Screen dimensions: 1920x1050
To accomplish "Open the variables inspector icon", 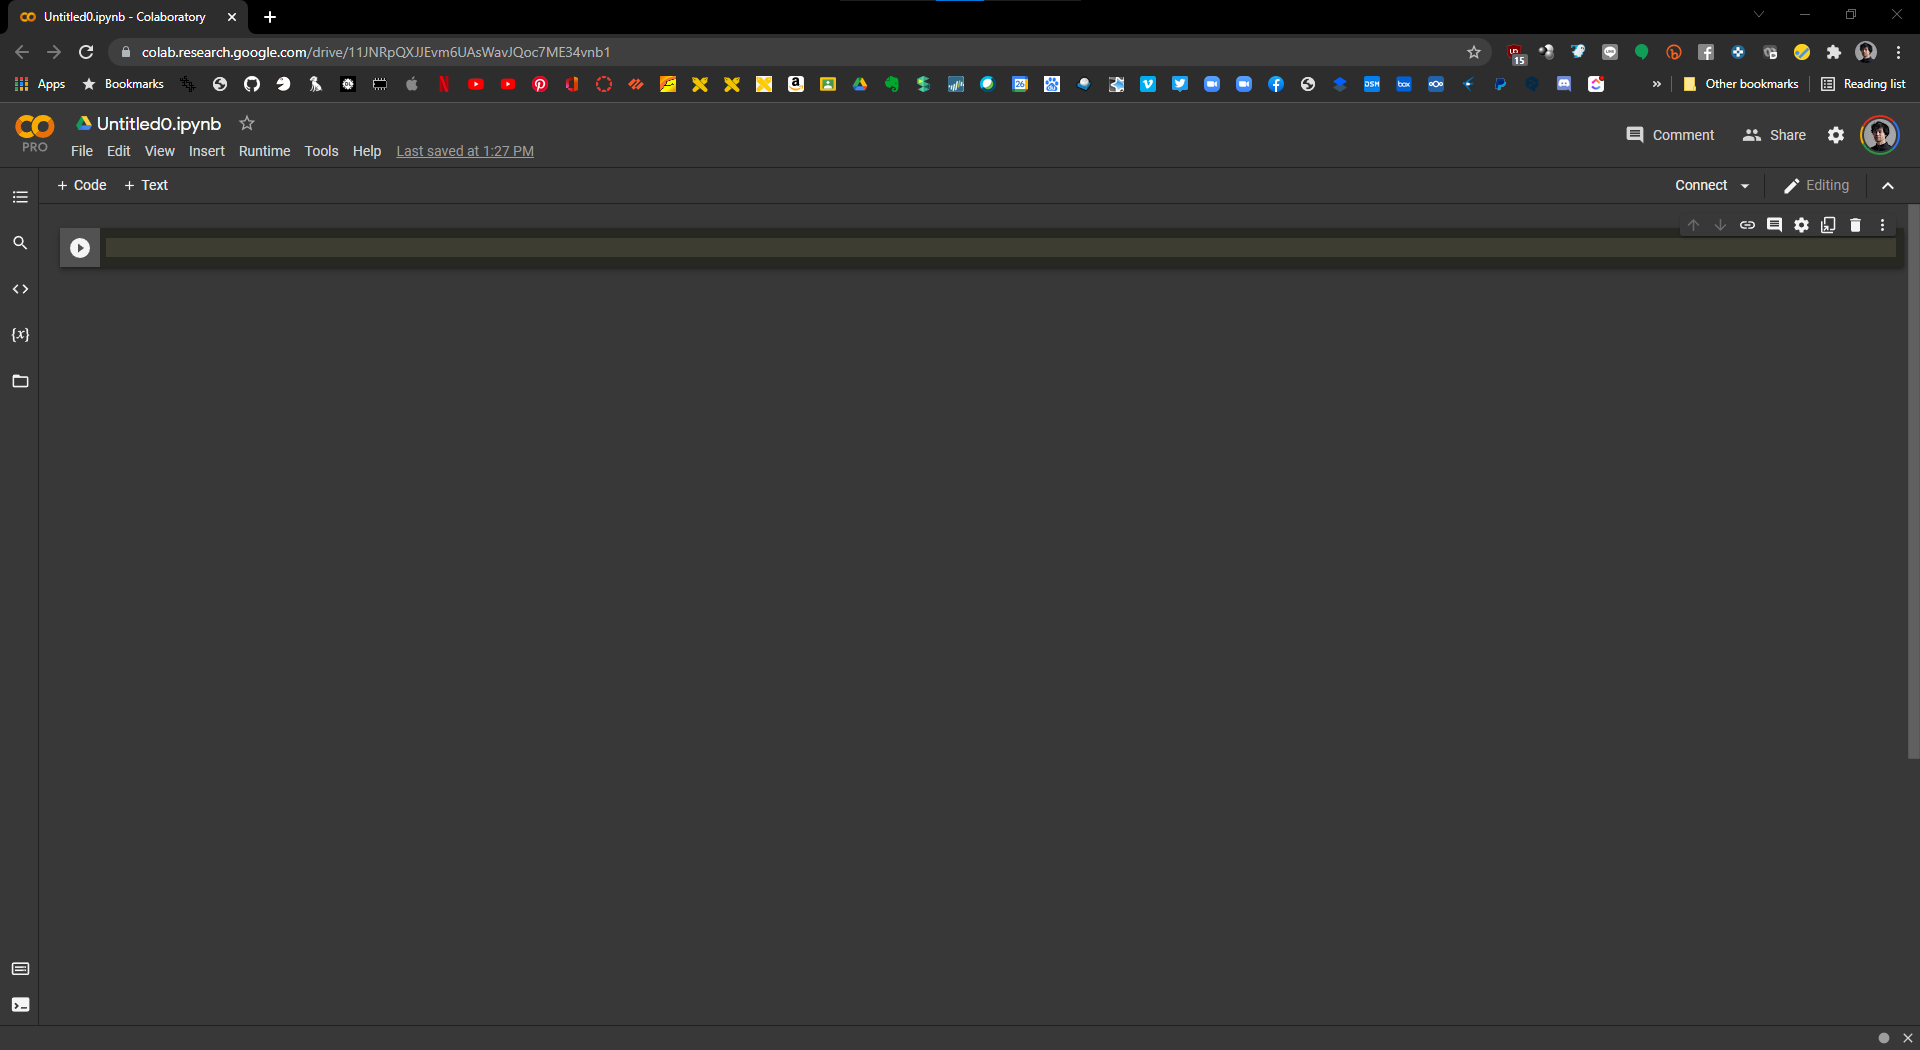I will pos(20,335).
